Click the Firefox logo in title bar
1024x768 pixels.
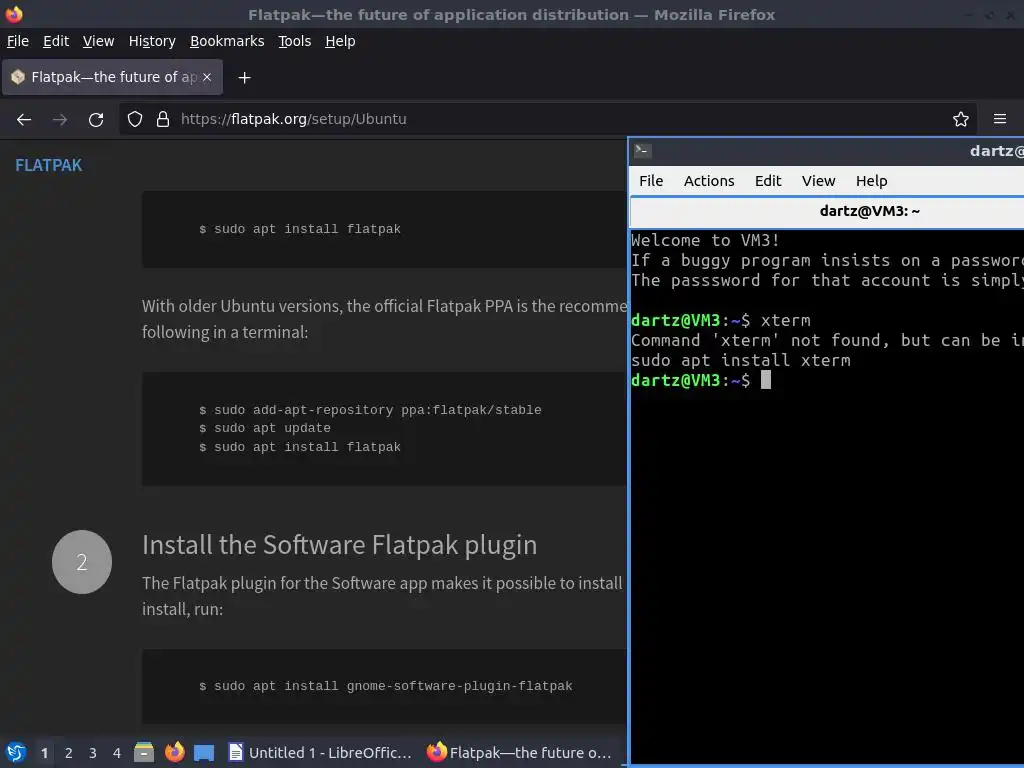pos(14,14)
